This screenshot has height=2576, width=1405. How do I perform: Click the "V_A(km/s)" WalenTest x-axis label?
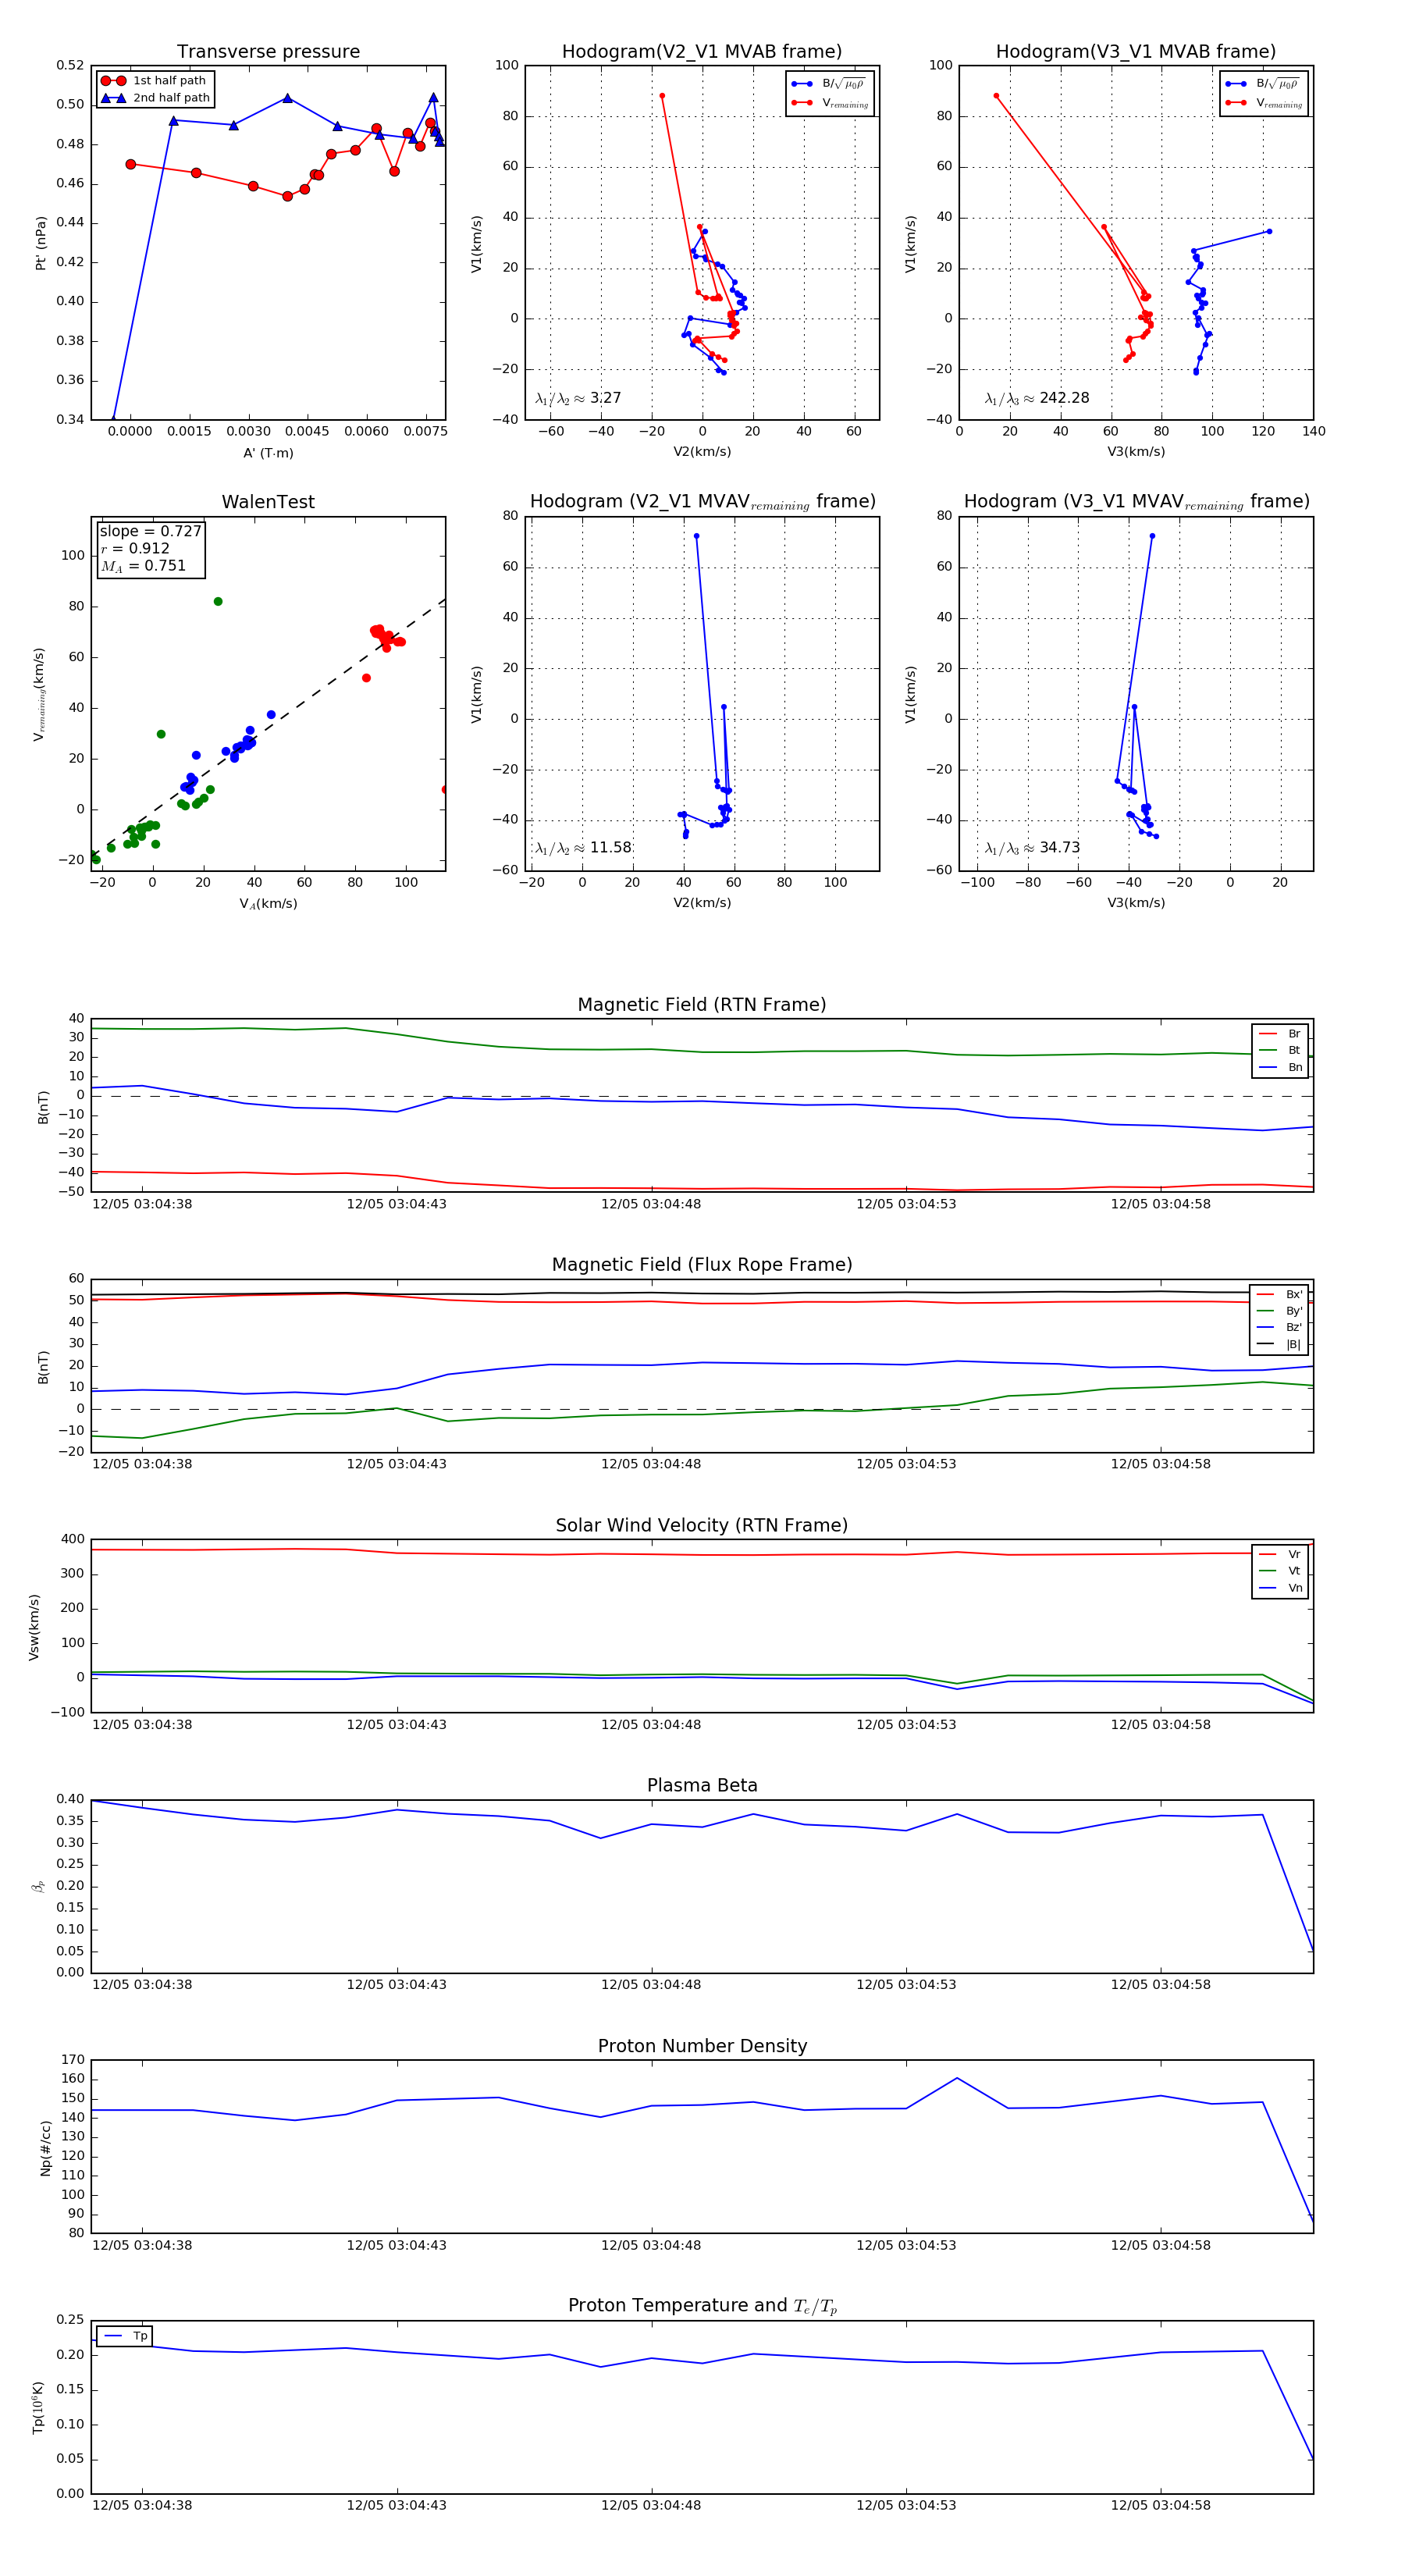268,904
